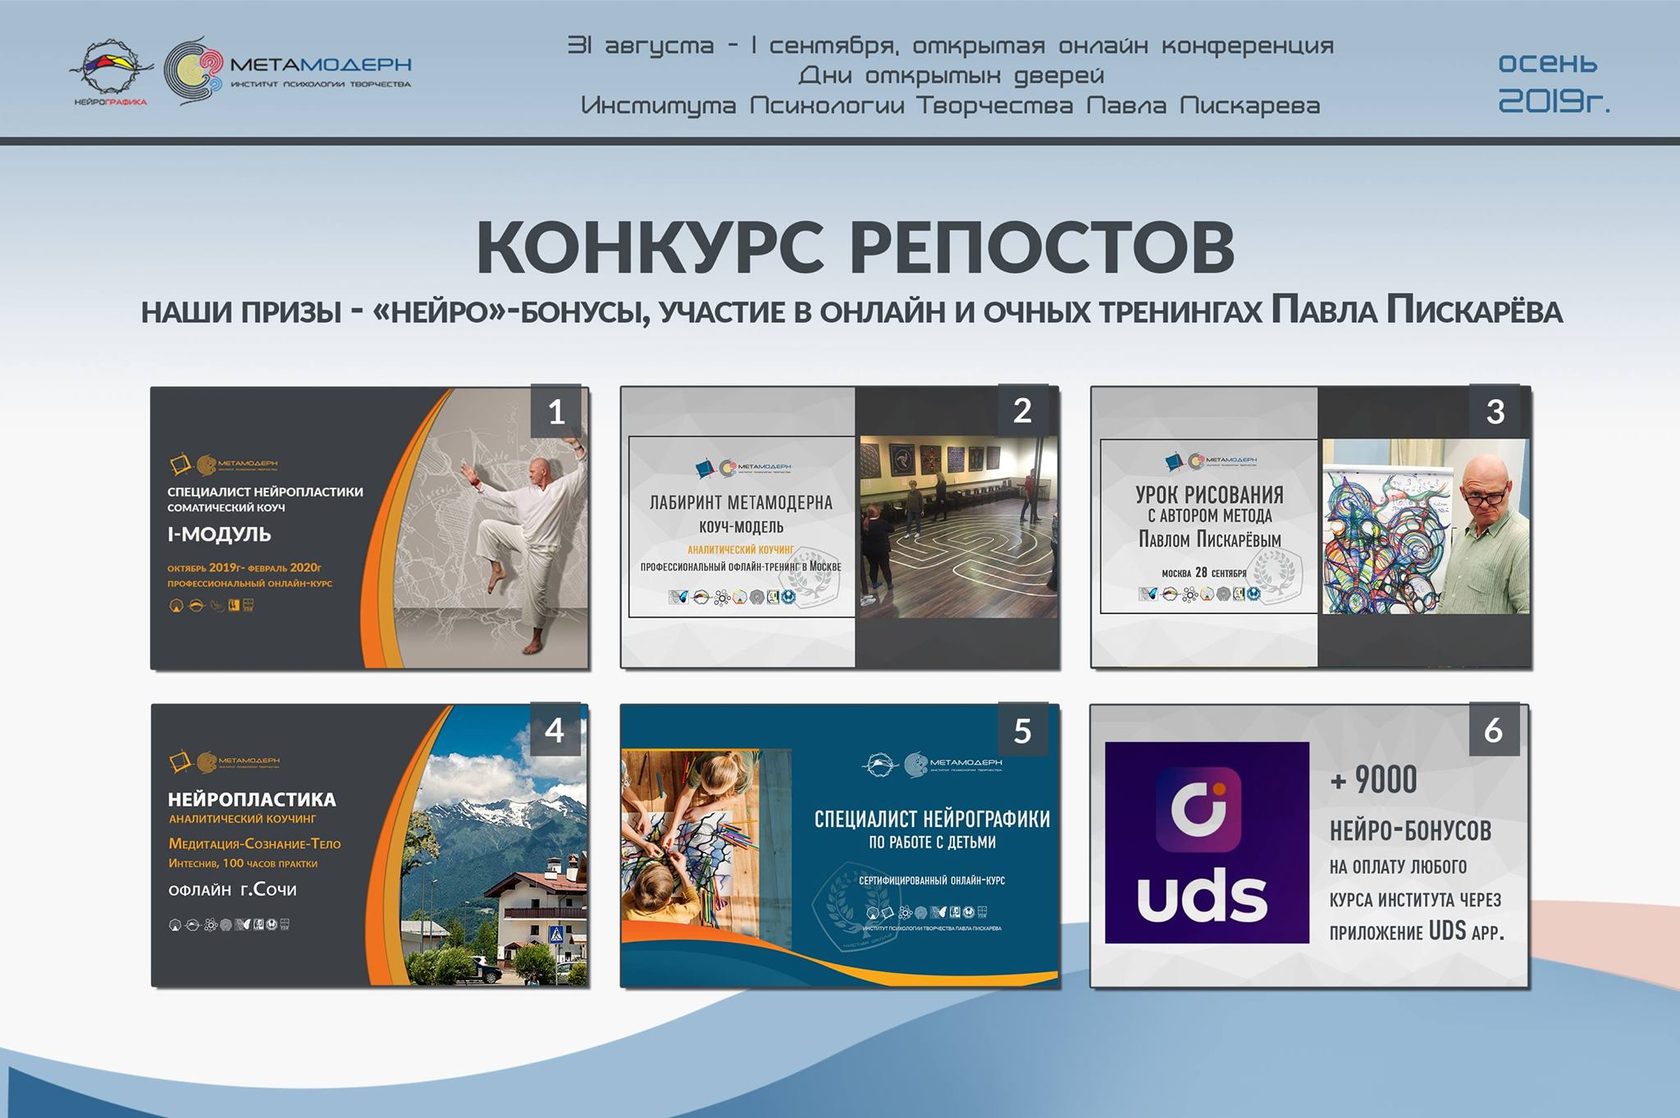Click the title 'ЛАБИРИНТ МЕТАМОДЕРНА'
Image resolution: width=1680 pixels, height=1118 pixels.
coord(741,502)
